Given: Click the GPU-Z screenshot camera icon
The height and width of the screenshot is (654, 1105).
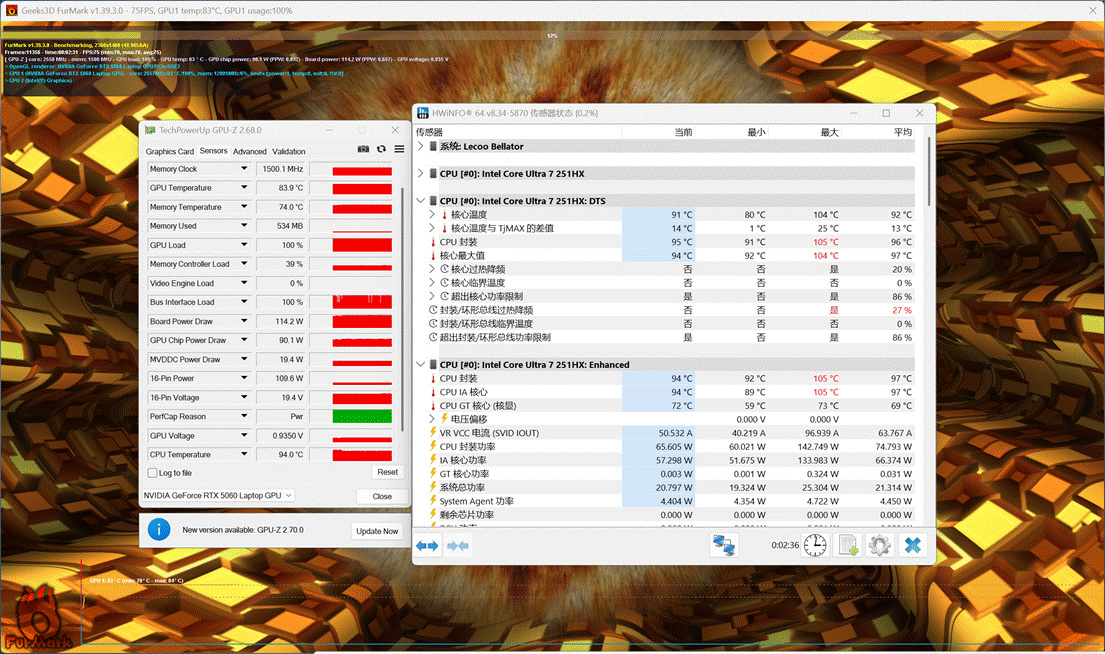Looking at the screenshot, I should point(363,149).
